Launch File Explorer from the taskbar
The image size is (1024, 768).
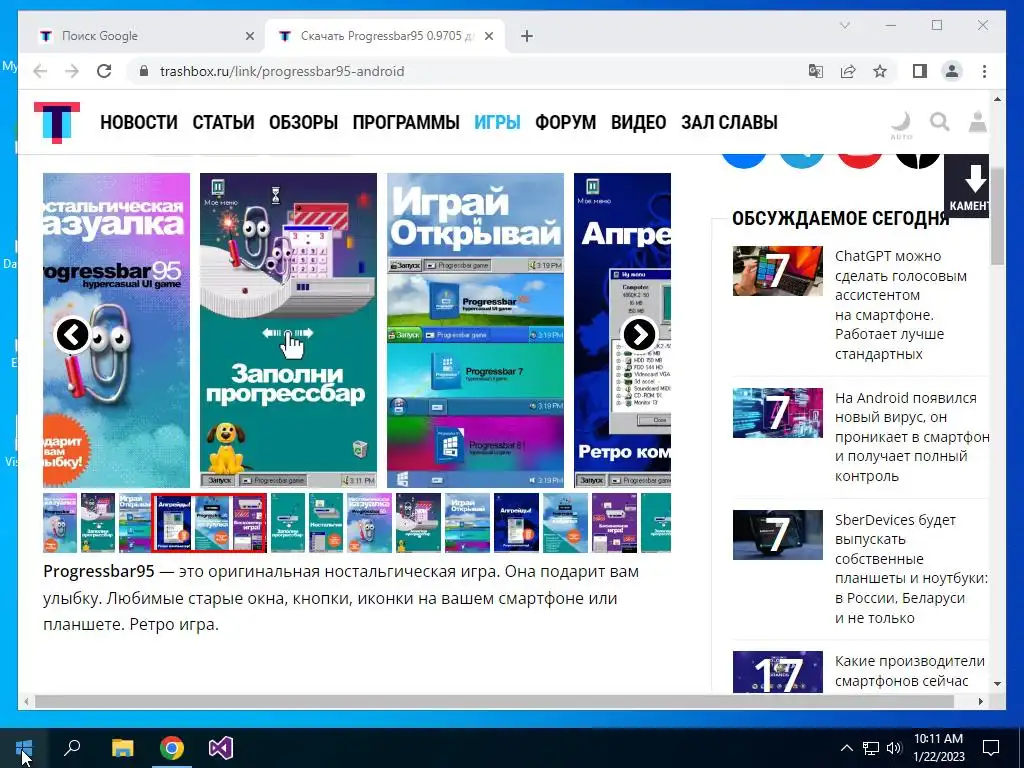click(x=122, y=748)
